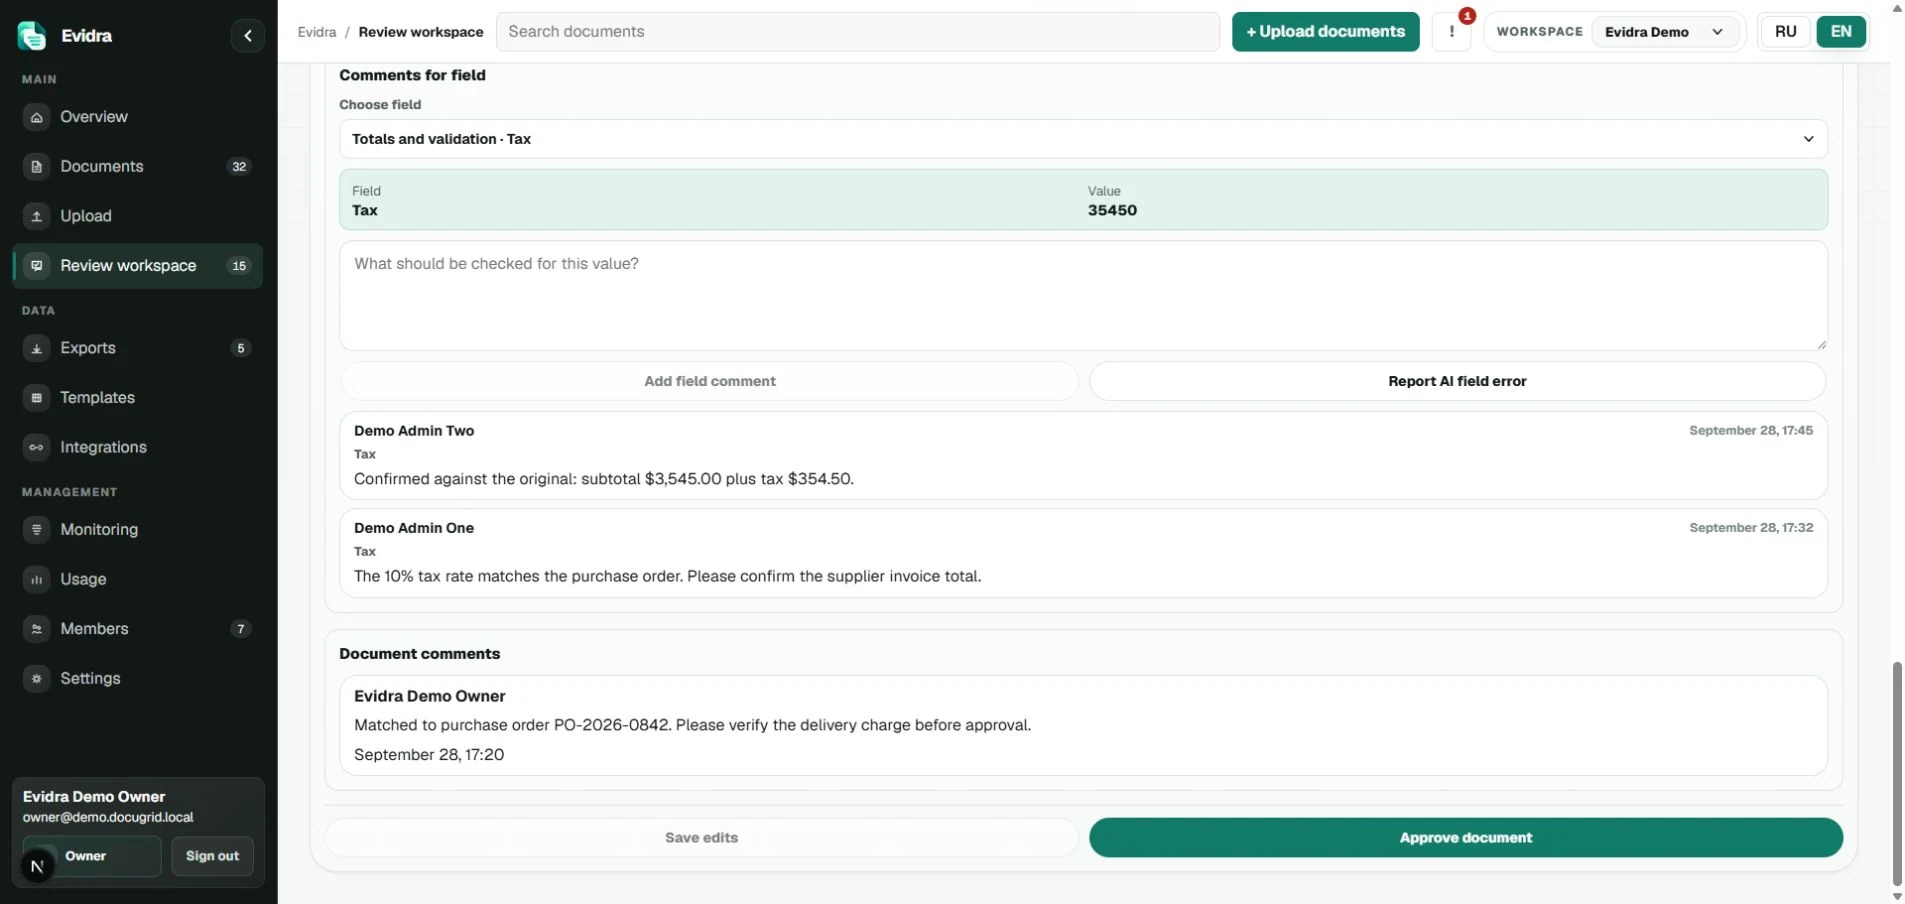1905x904 pixels.
Task: Open the Monitoring page
Action: [138, 530]
